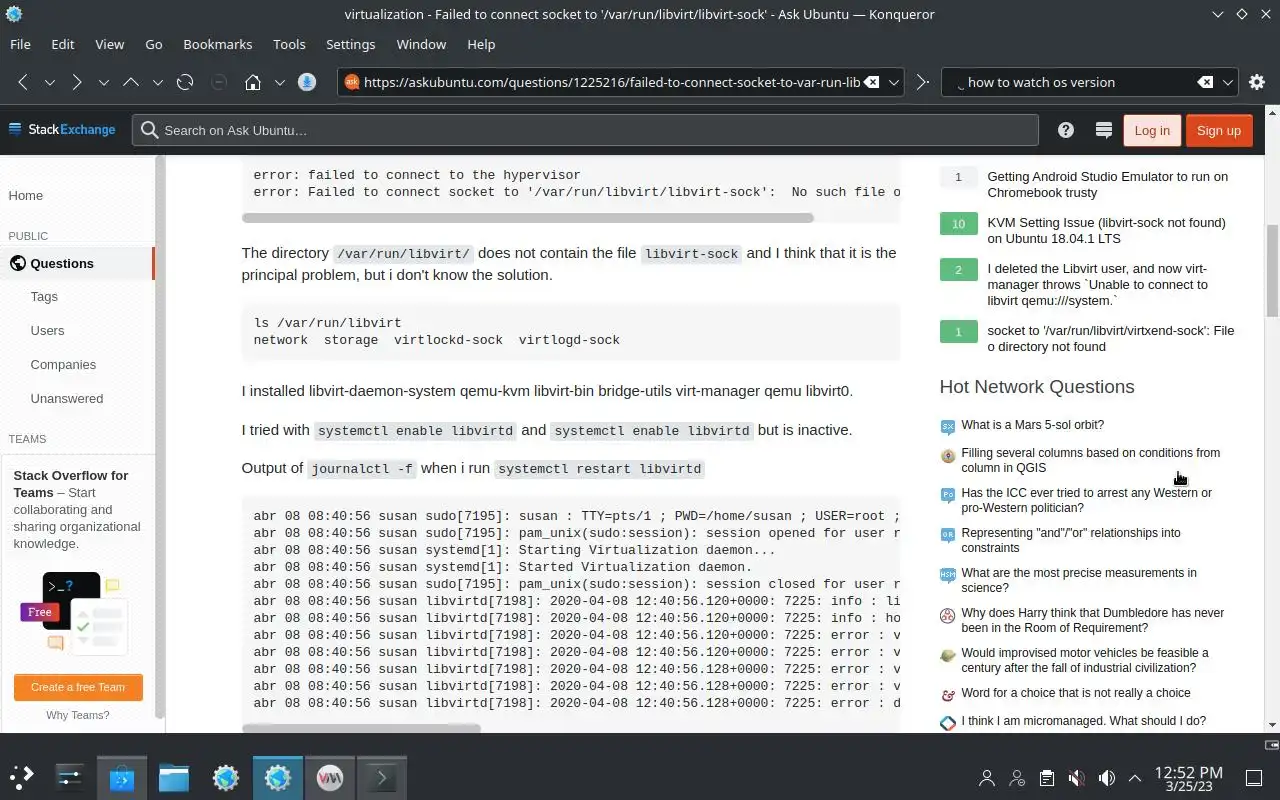Click the page vertical scrollbar

pyautogui.click(x=1272, y=270)
